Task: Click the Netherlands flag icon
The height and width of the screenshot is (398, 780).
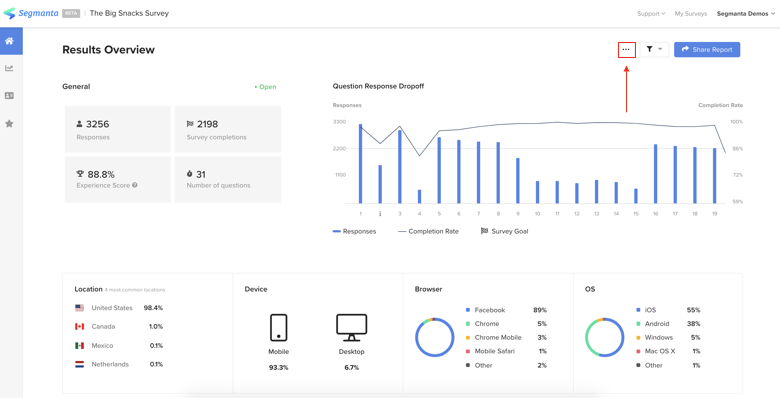Action: click(x=80, y=364)
